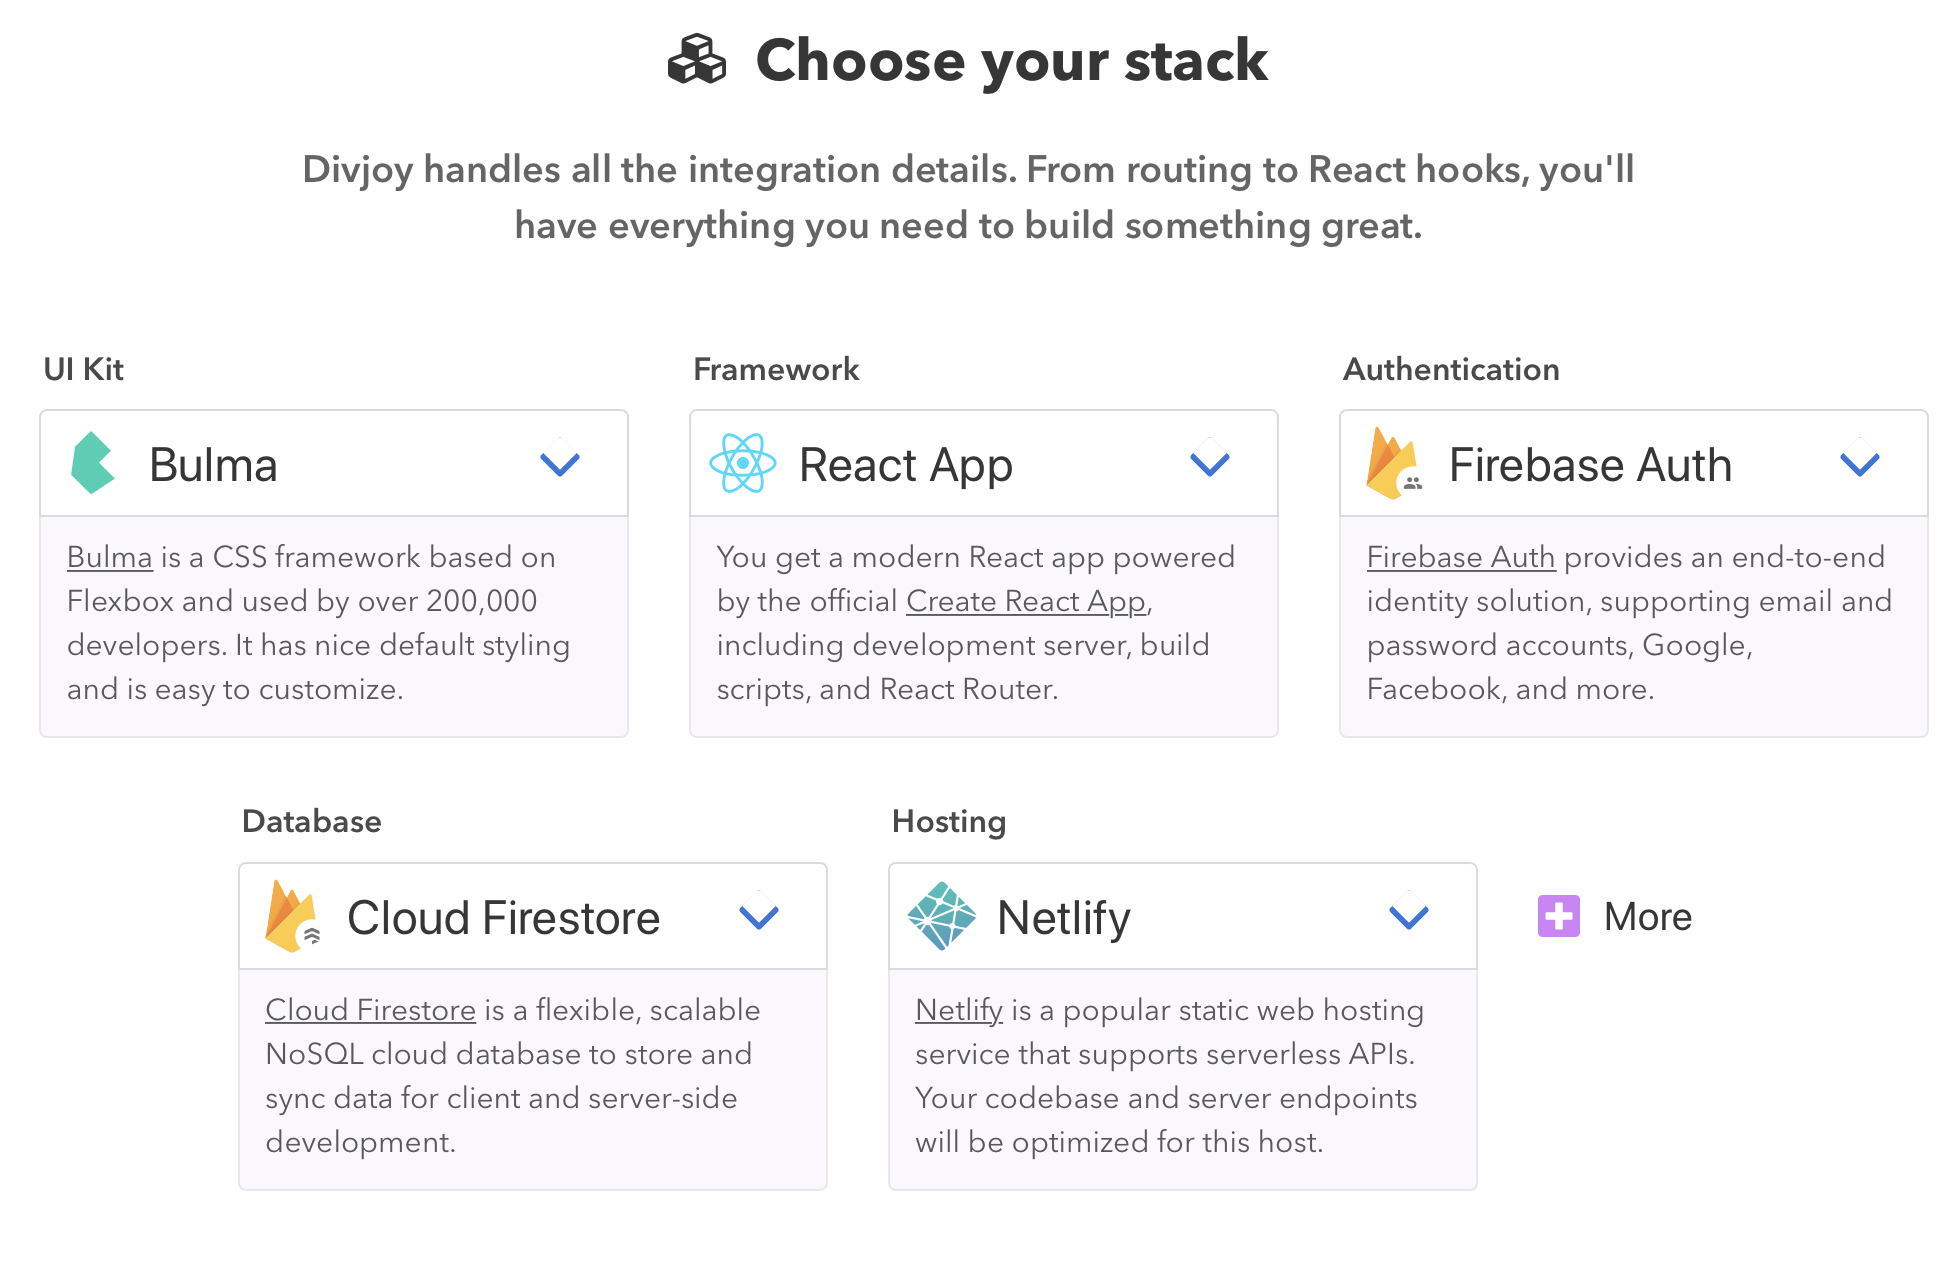Open the Authentication dropdown showing Firebase Auth
The width and height of the screenshot is (1960, 1274).
(1858, 463)
